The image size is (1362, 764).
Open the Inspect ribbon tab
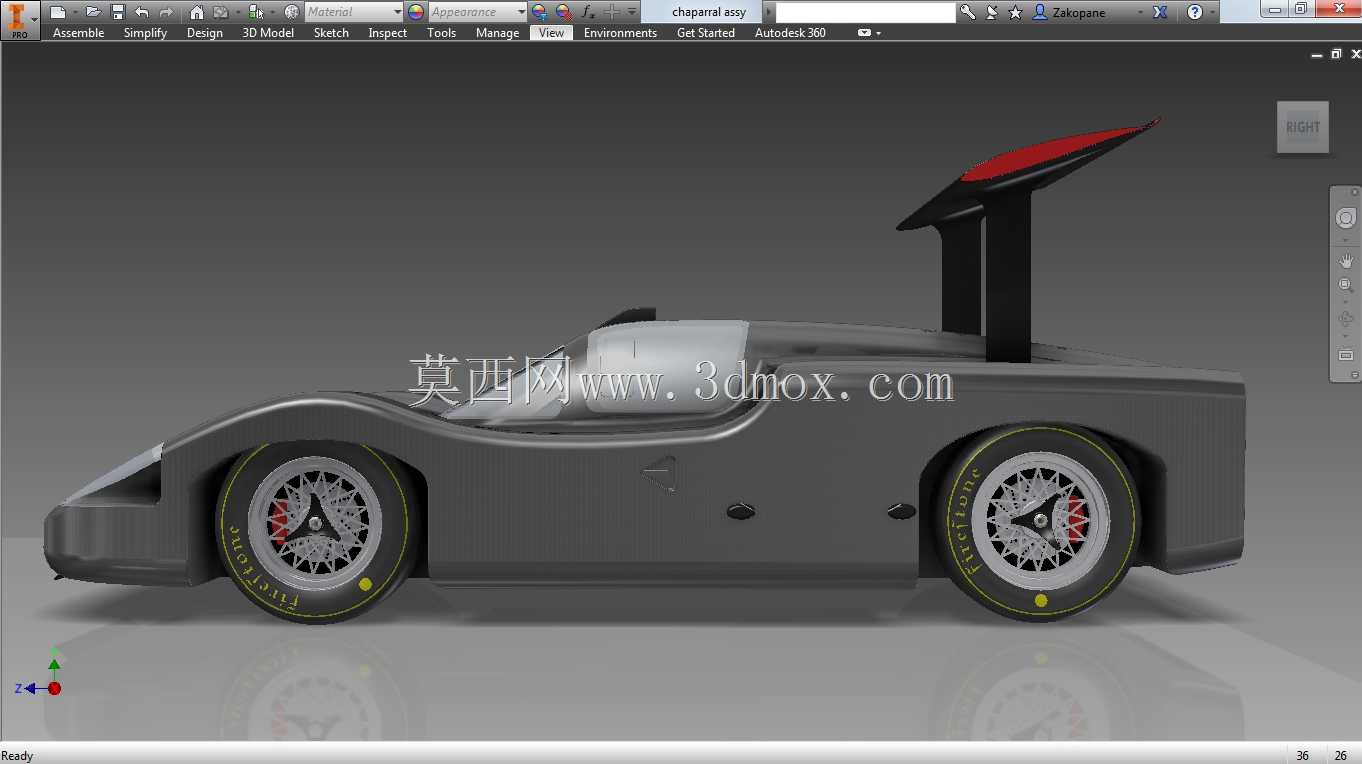coord(387,33)
